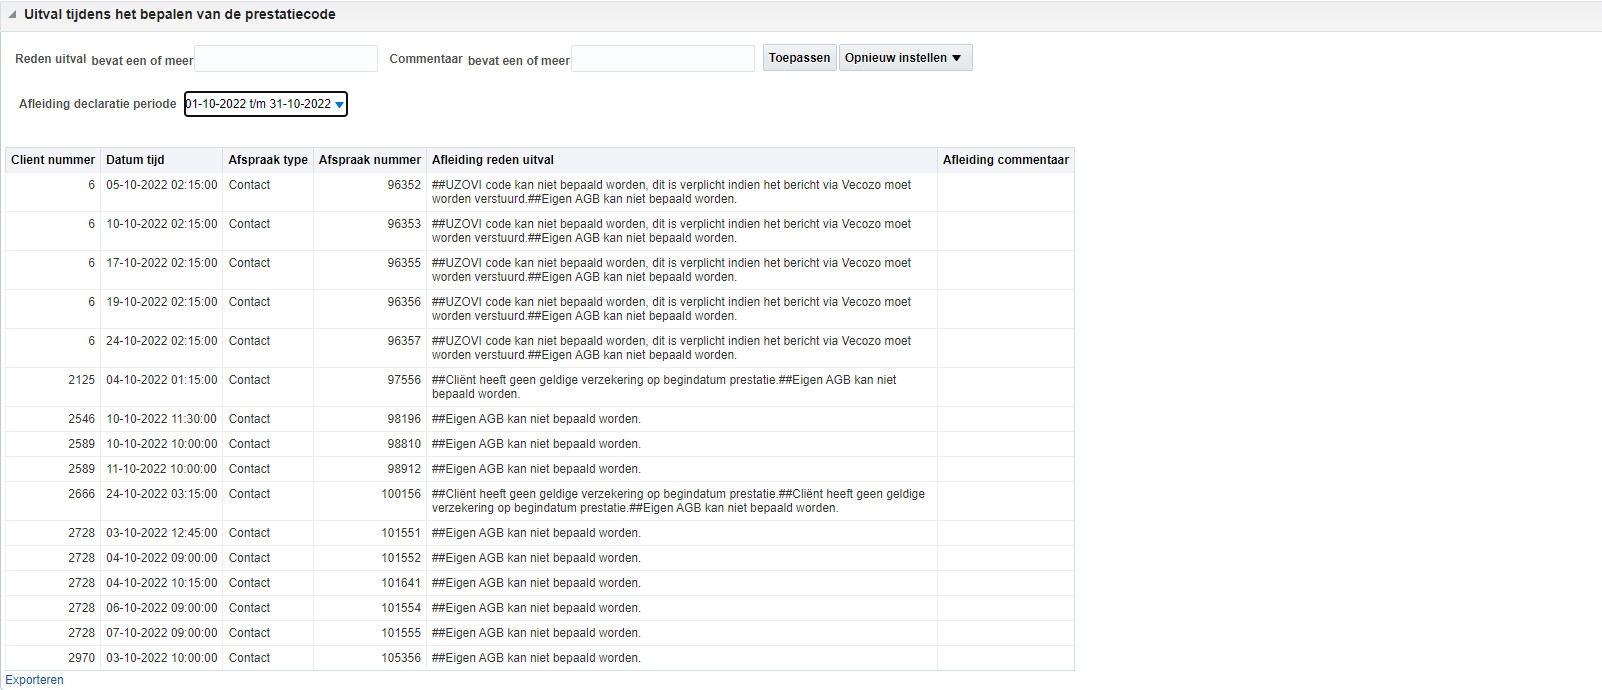The width and height of the screenshot is (1602, 690).
Task: Focus the Commentaar input field
Action: 663,59
